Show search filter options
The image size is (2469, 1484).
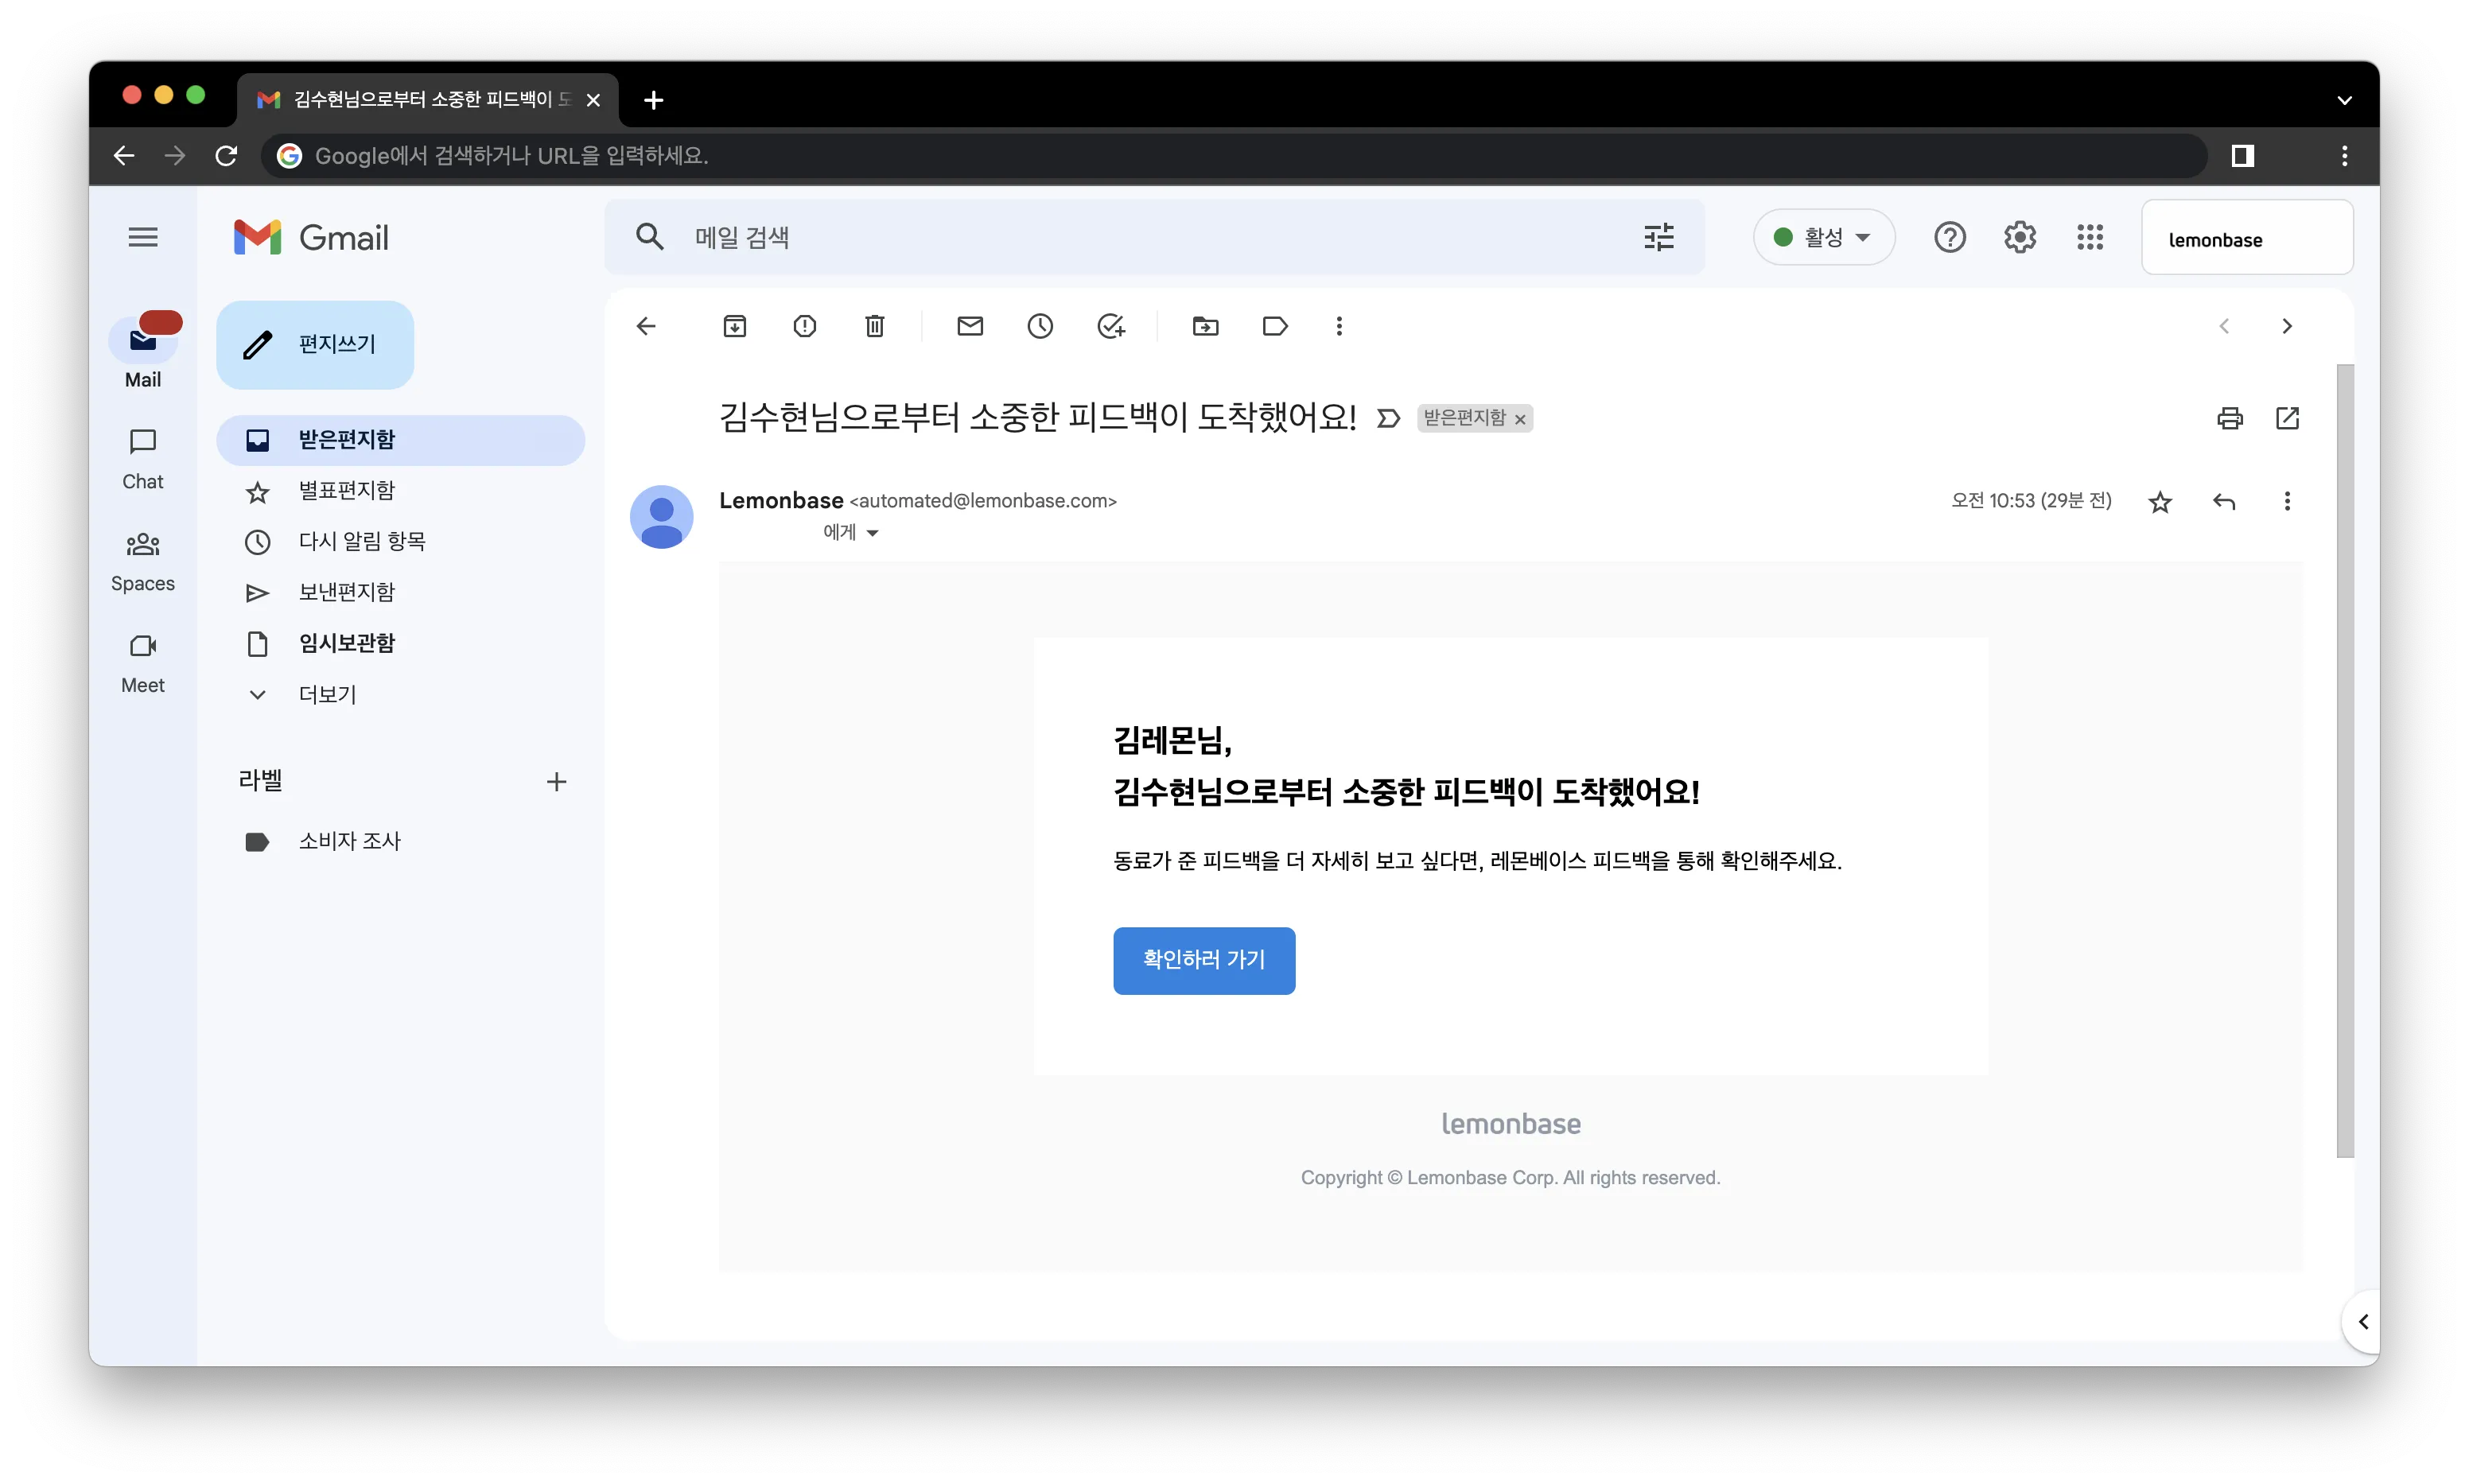click(1658, 237)
